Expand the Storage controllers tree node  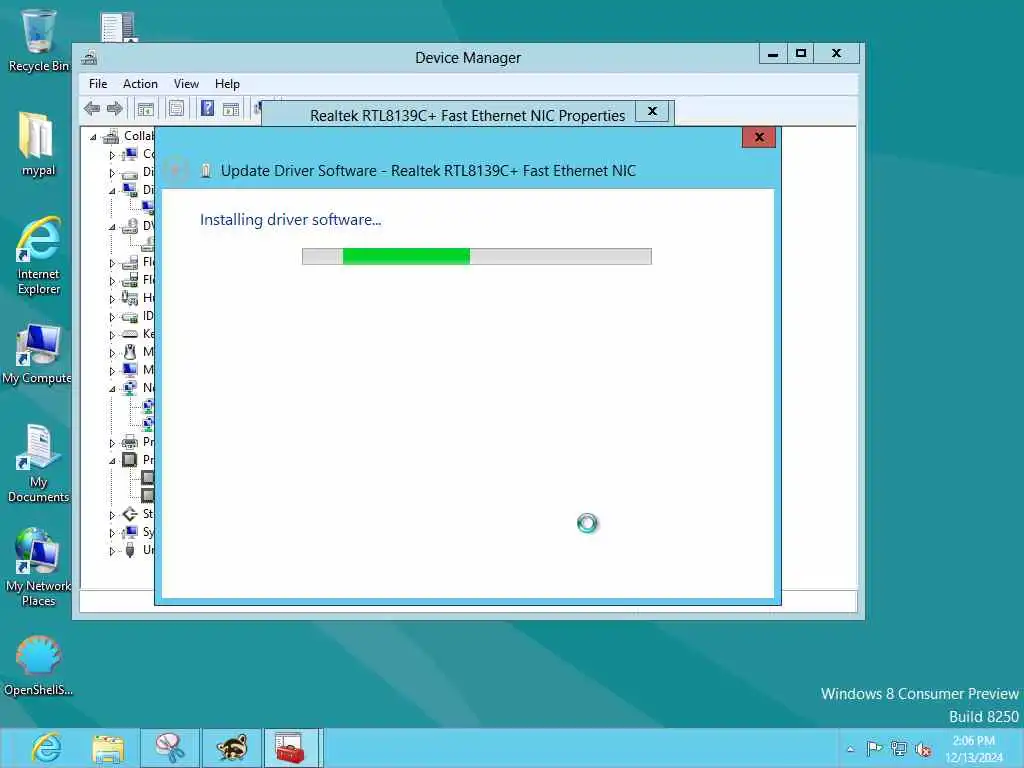click(x=112, y=515)
